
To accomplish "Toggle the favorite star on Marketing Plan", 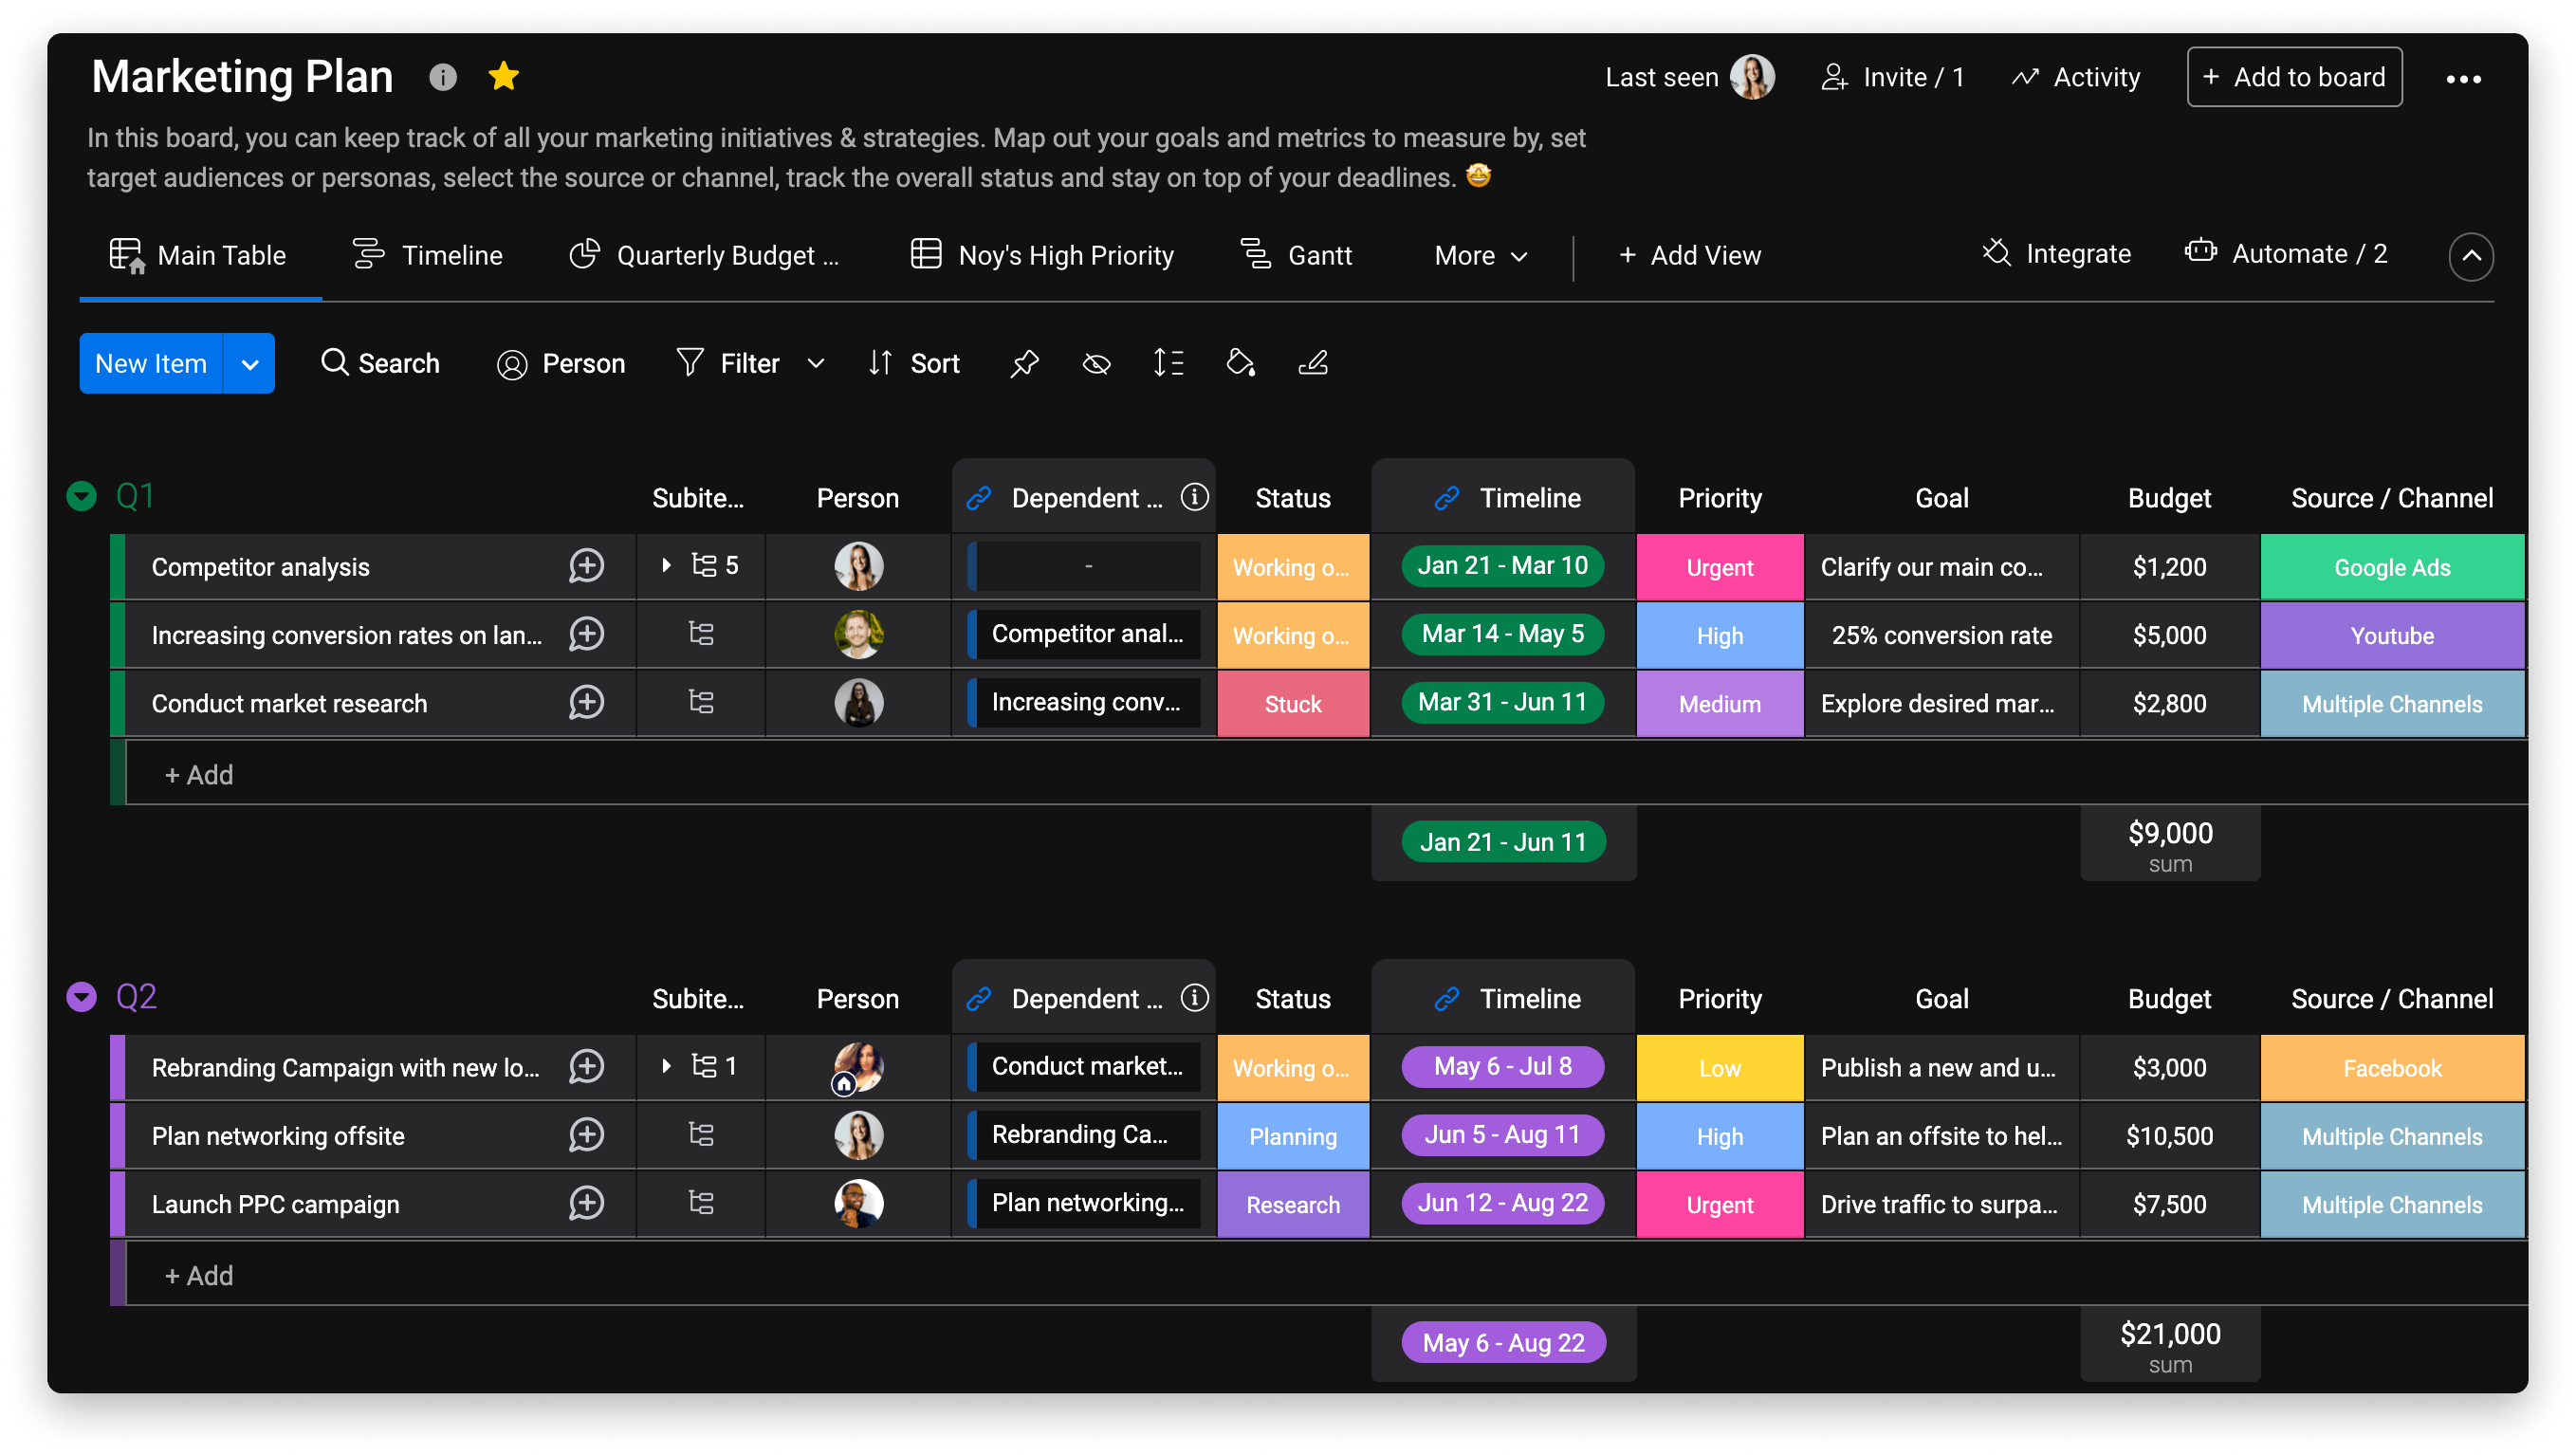I will [503, 75].
